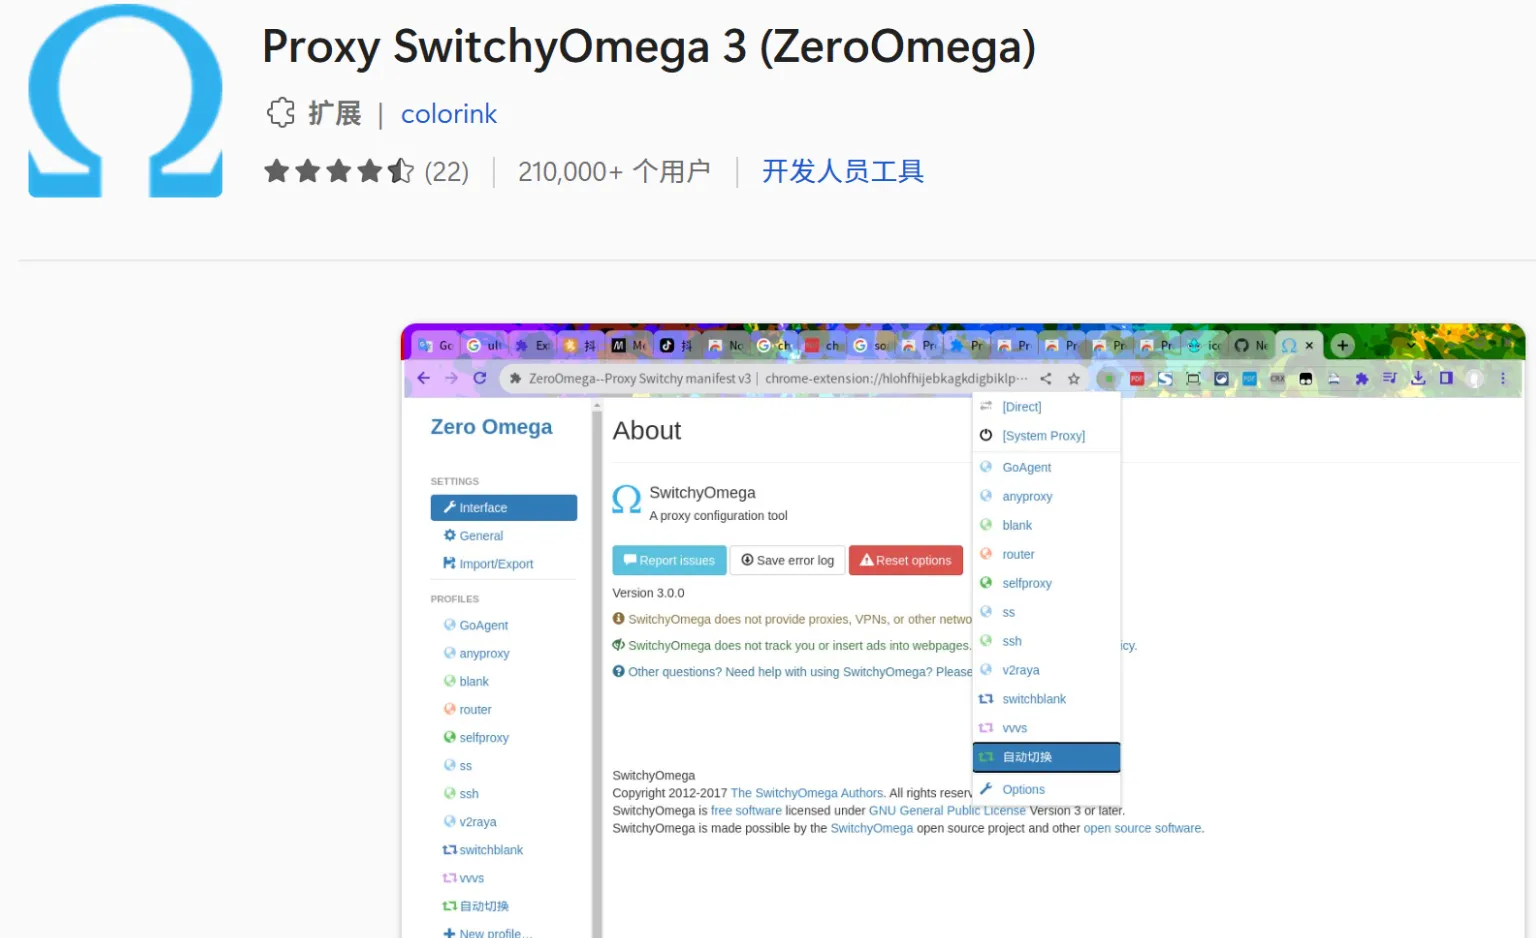Click the browser forward arrow in screenshot
The image size is (1536, 938).
[451, 378]
